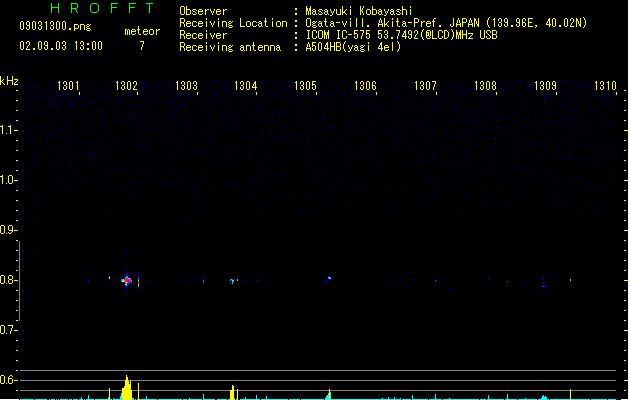This screenshot has height=400, width=629.
Task: Select antenna text A504HB(yagi 4el)
Action: (x=353, y=47)
